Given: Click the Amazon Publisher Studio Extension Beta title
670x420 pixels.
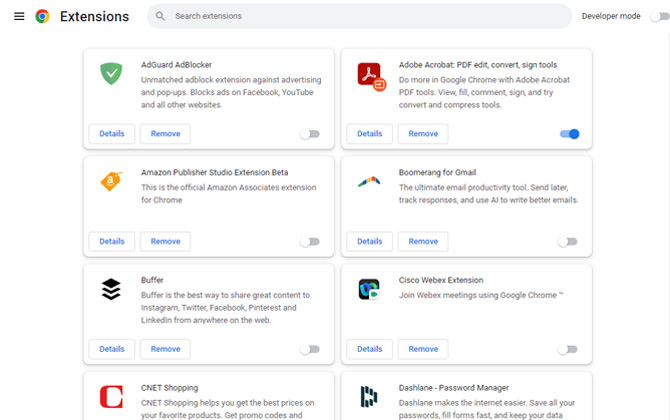Looking at the screenshot, I should click(215, 173).
